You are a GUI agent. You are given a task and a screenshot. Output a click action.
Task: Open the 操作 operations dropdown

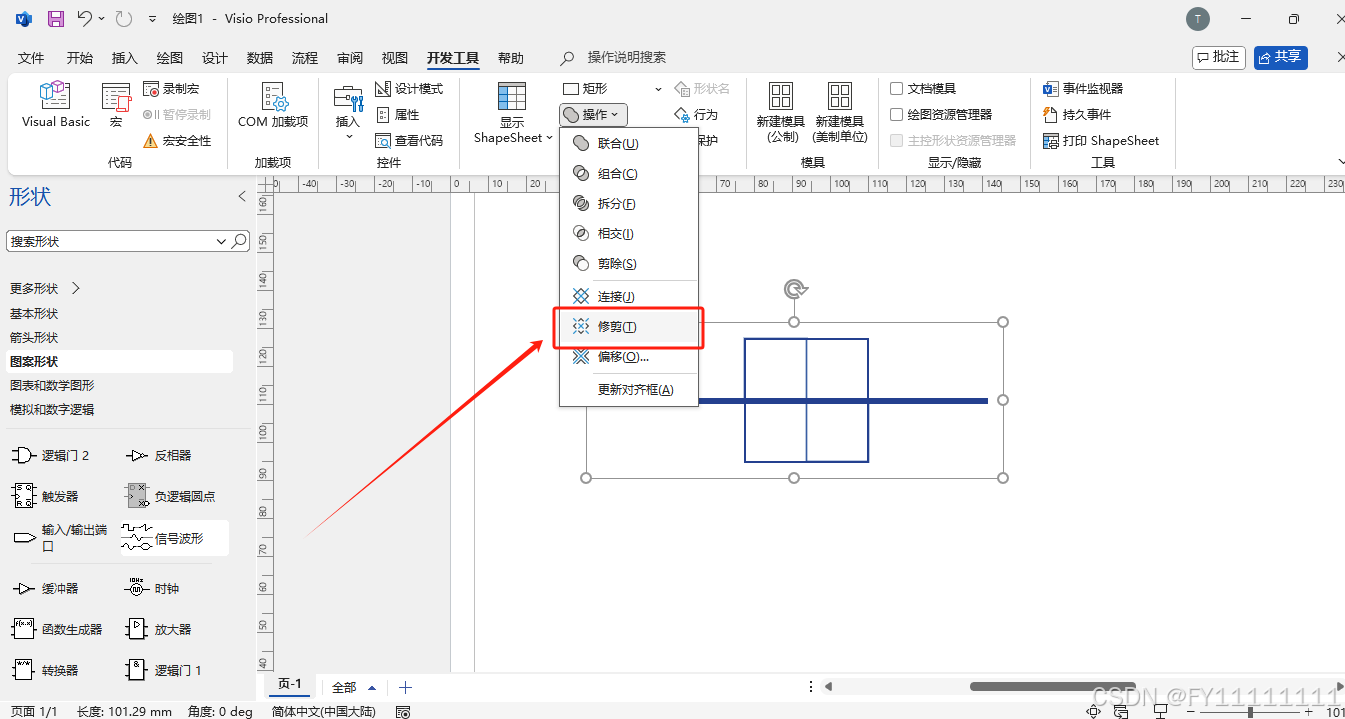tap(594, 115)
